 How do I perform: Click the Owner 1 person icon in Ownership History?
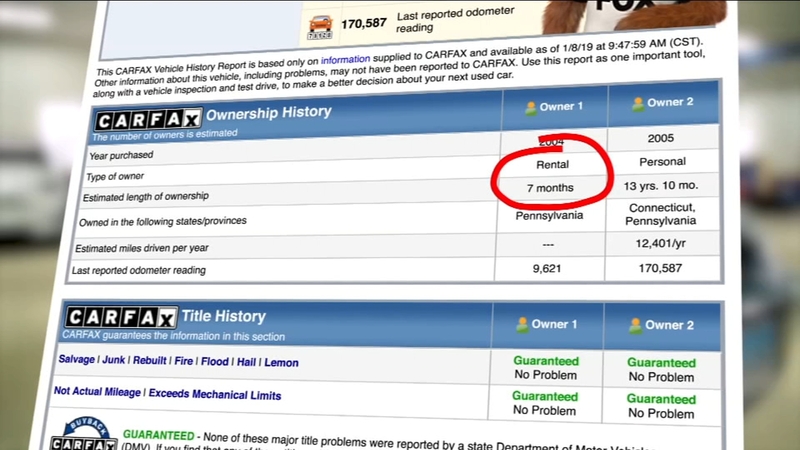531,108
